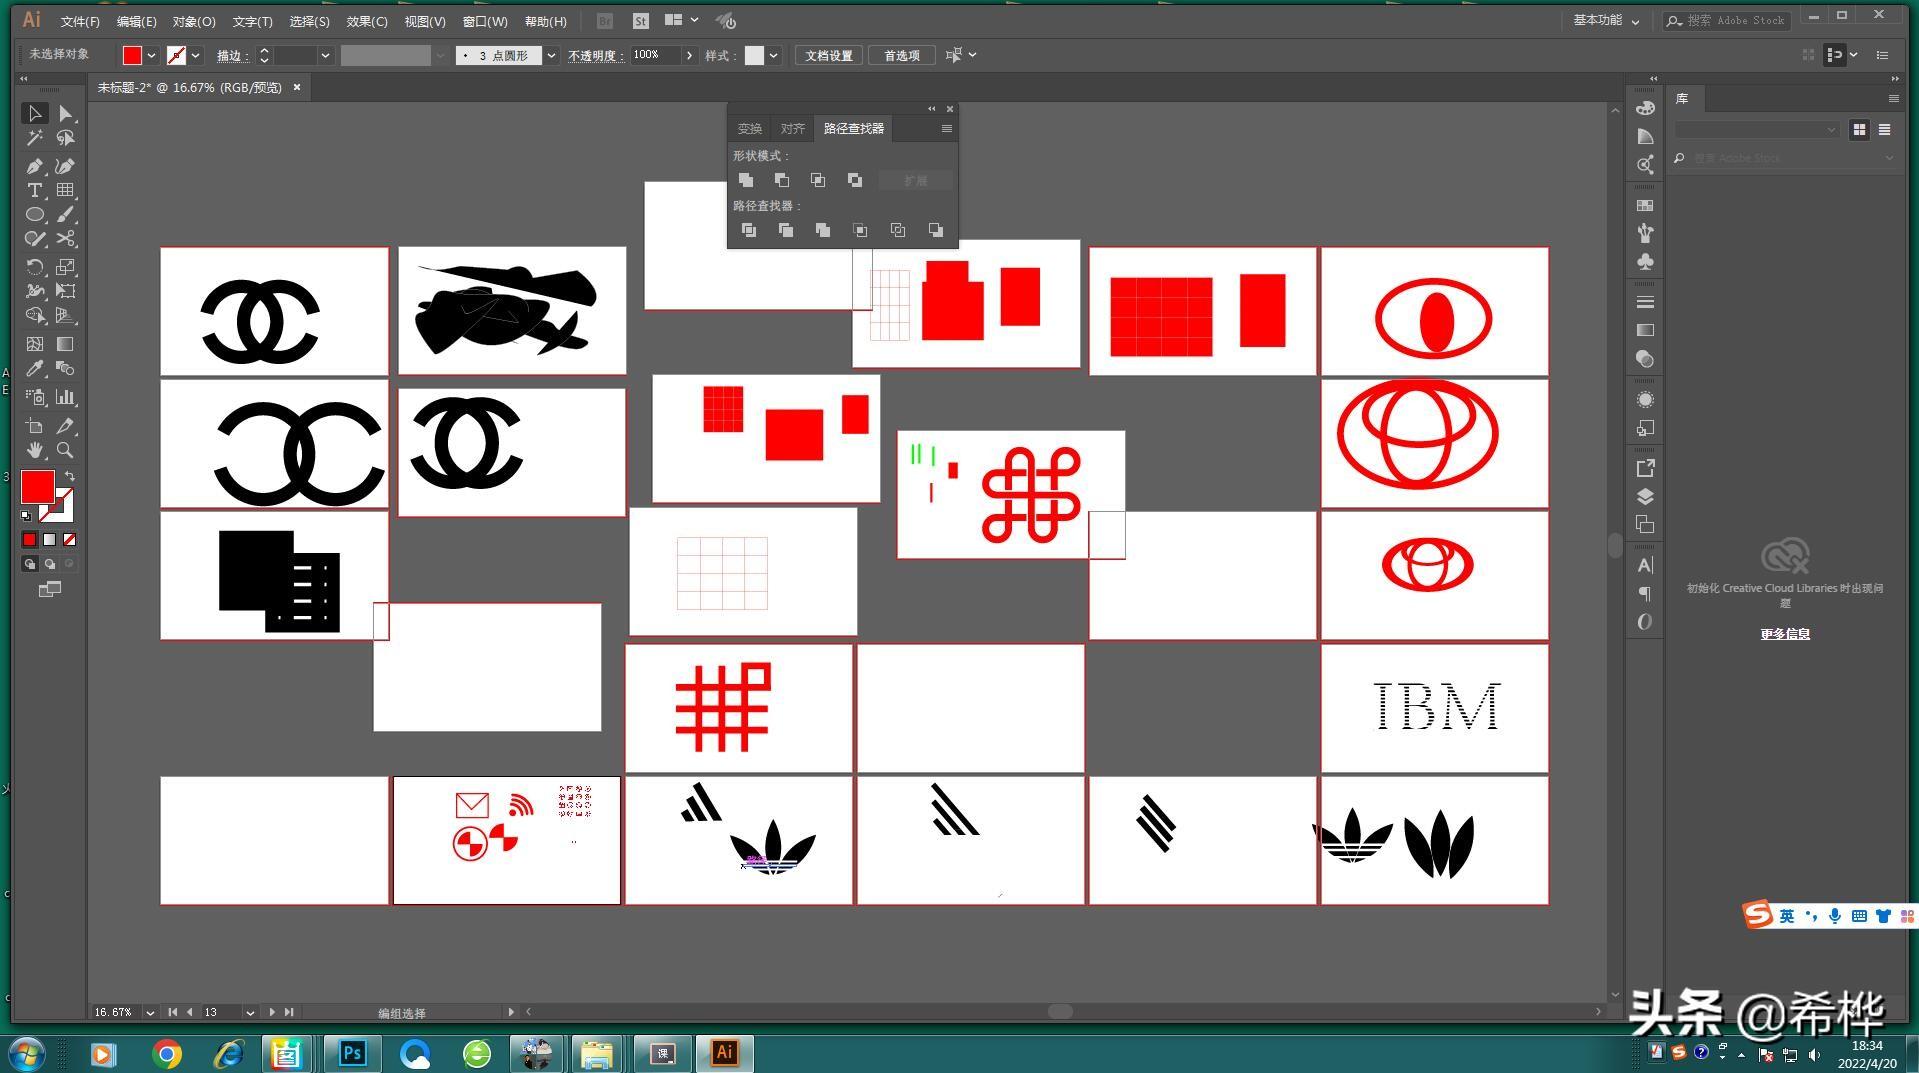Click red fill swatch in control bar
The image size is (1919, 1073).
[132, 56]
